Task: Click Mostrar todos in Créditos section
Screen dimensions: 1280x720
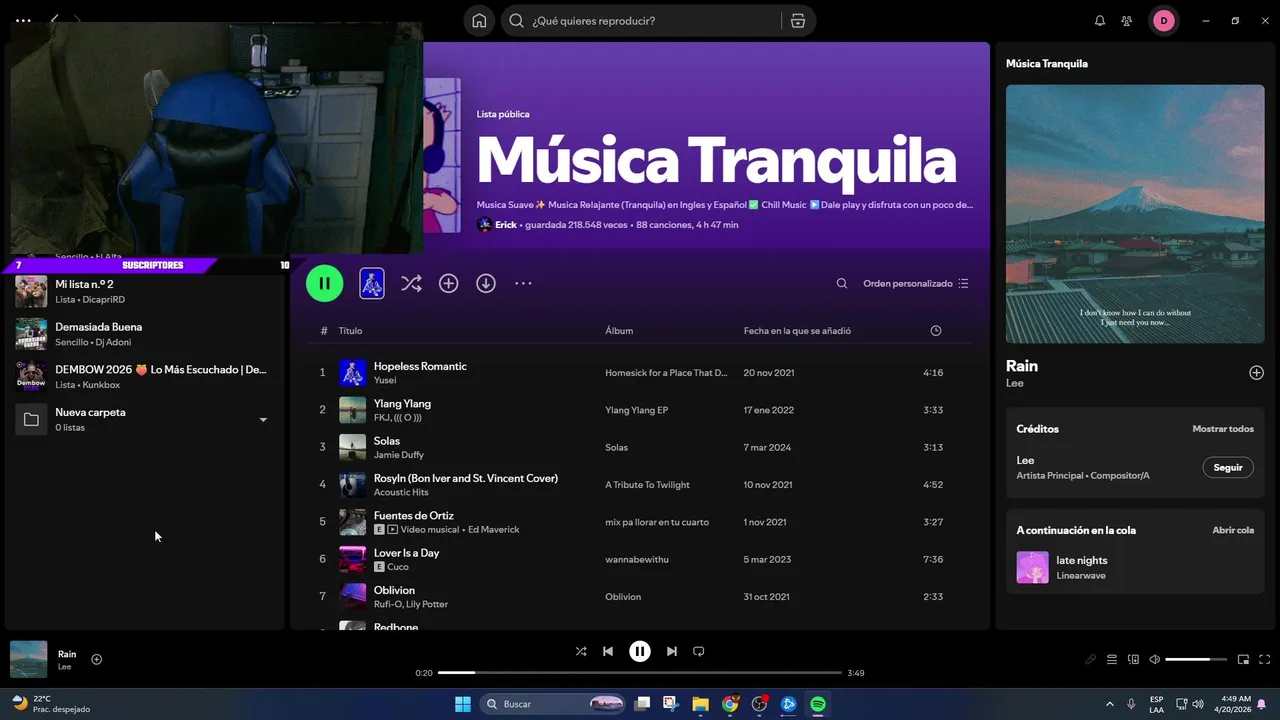Action: pos(1223,429)
